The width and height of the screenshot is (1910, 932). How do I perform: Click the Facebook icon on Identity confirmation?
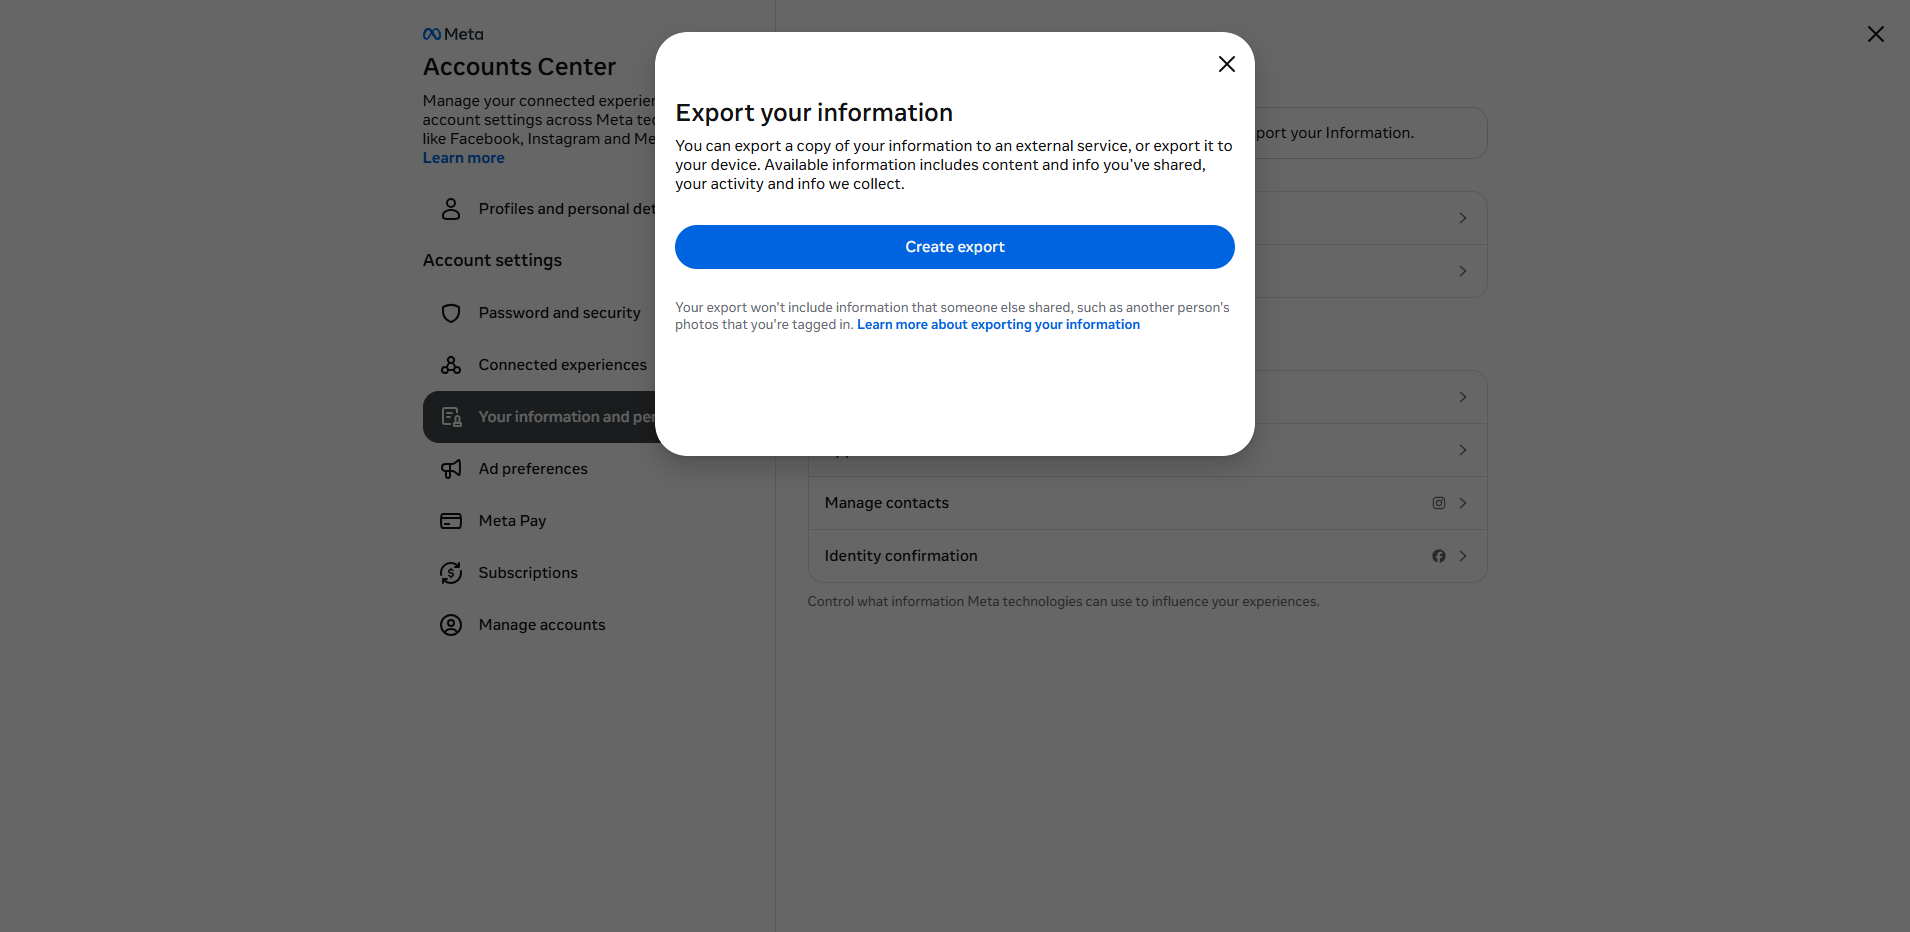pyautogui.click(x=1439, y=556)
